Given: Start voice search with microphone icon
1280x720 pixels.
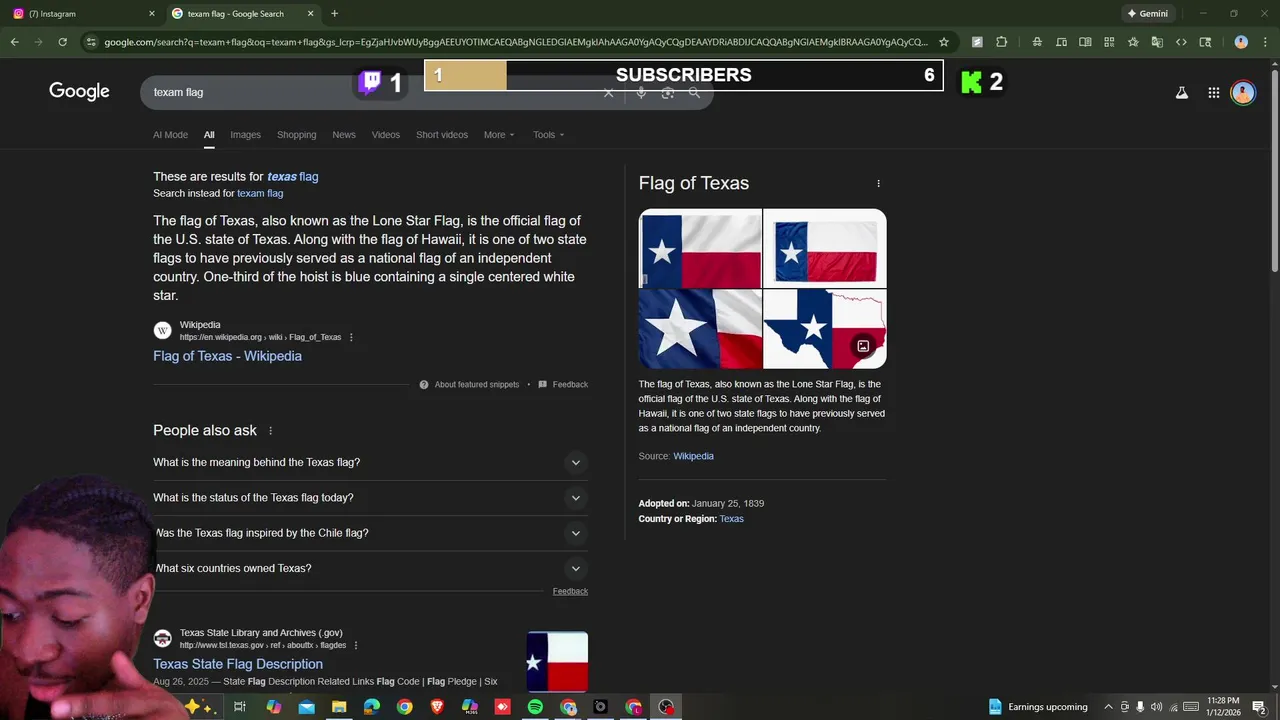Looking at the screenshot, I should coord(641,92).
